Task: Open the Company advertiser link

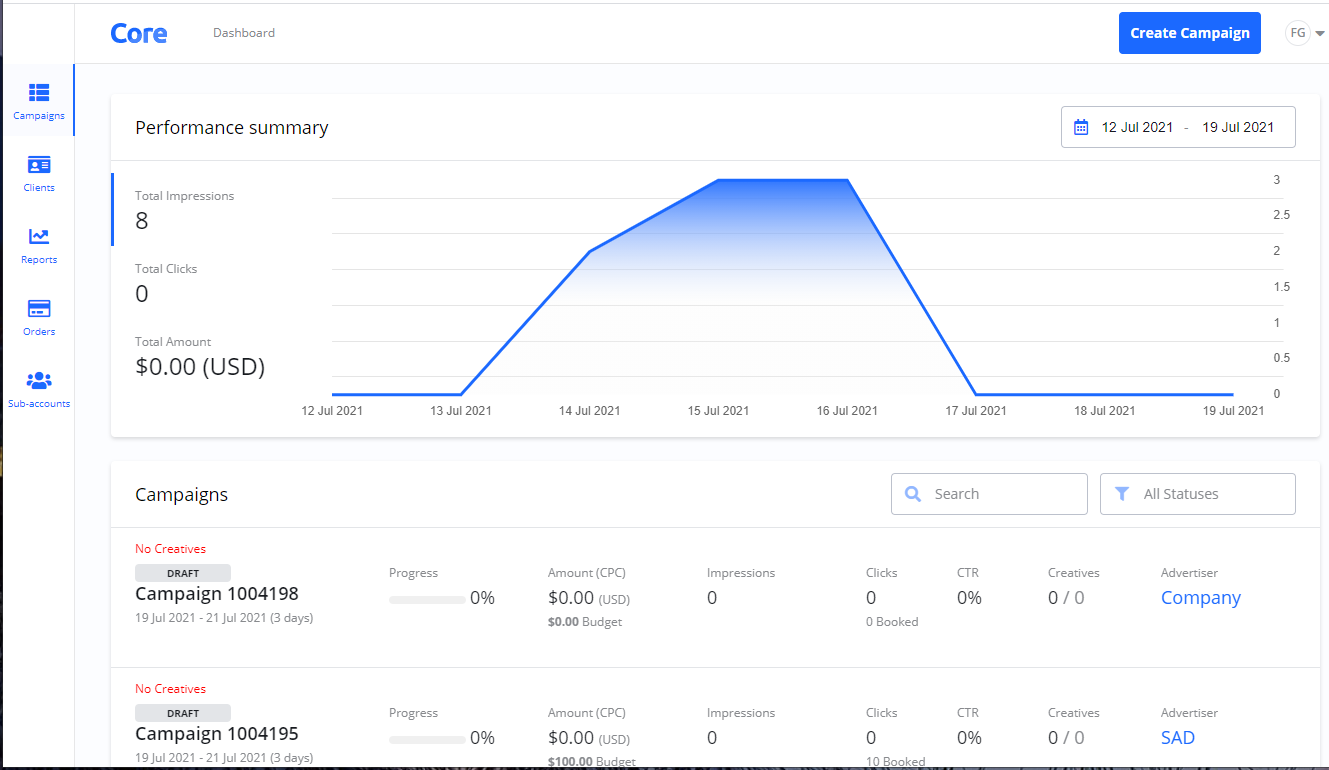Action: coord(1201,598)
